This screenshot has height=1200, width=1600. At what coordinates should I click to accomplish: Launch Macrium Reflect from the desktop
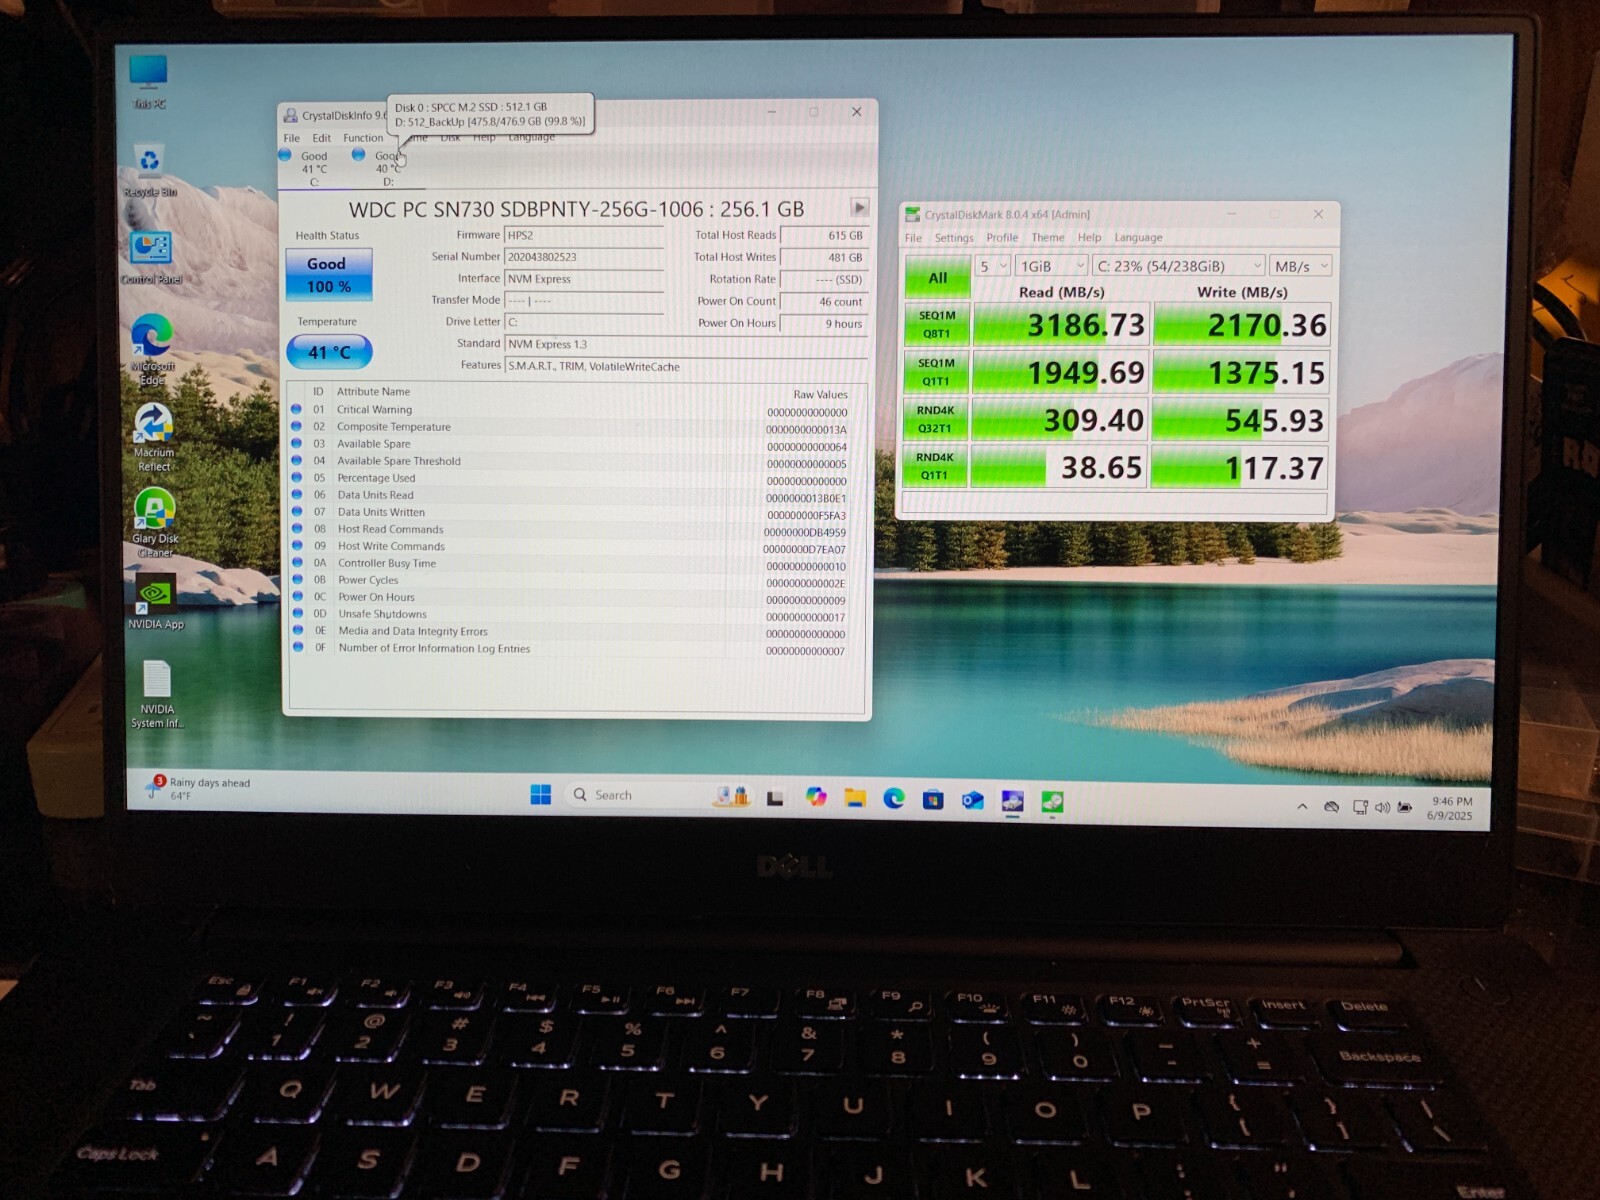click(x=153, y=436)
